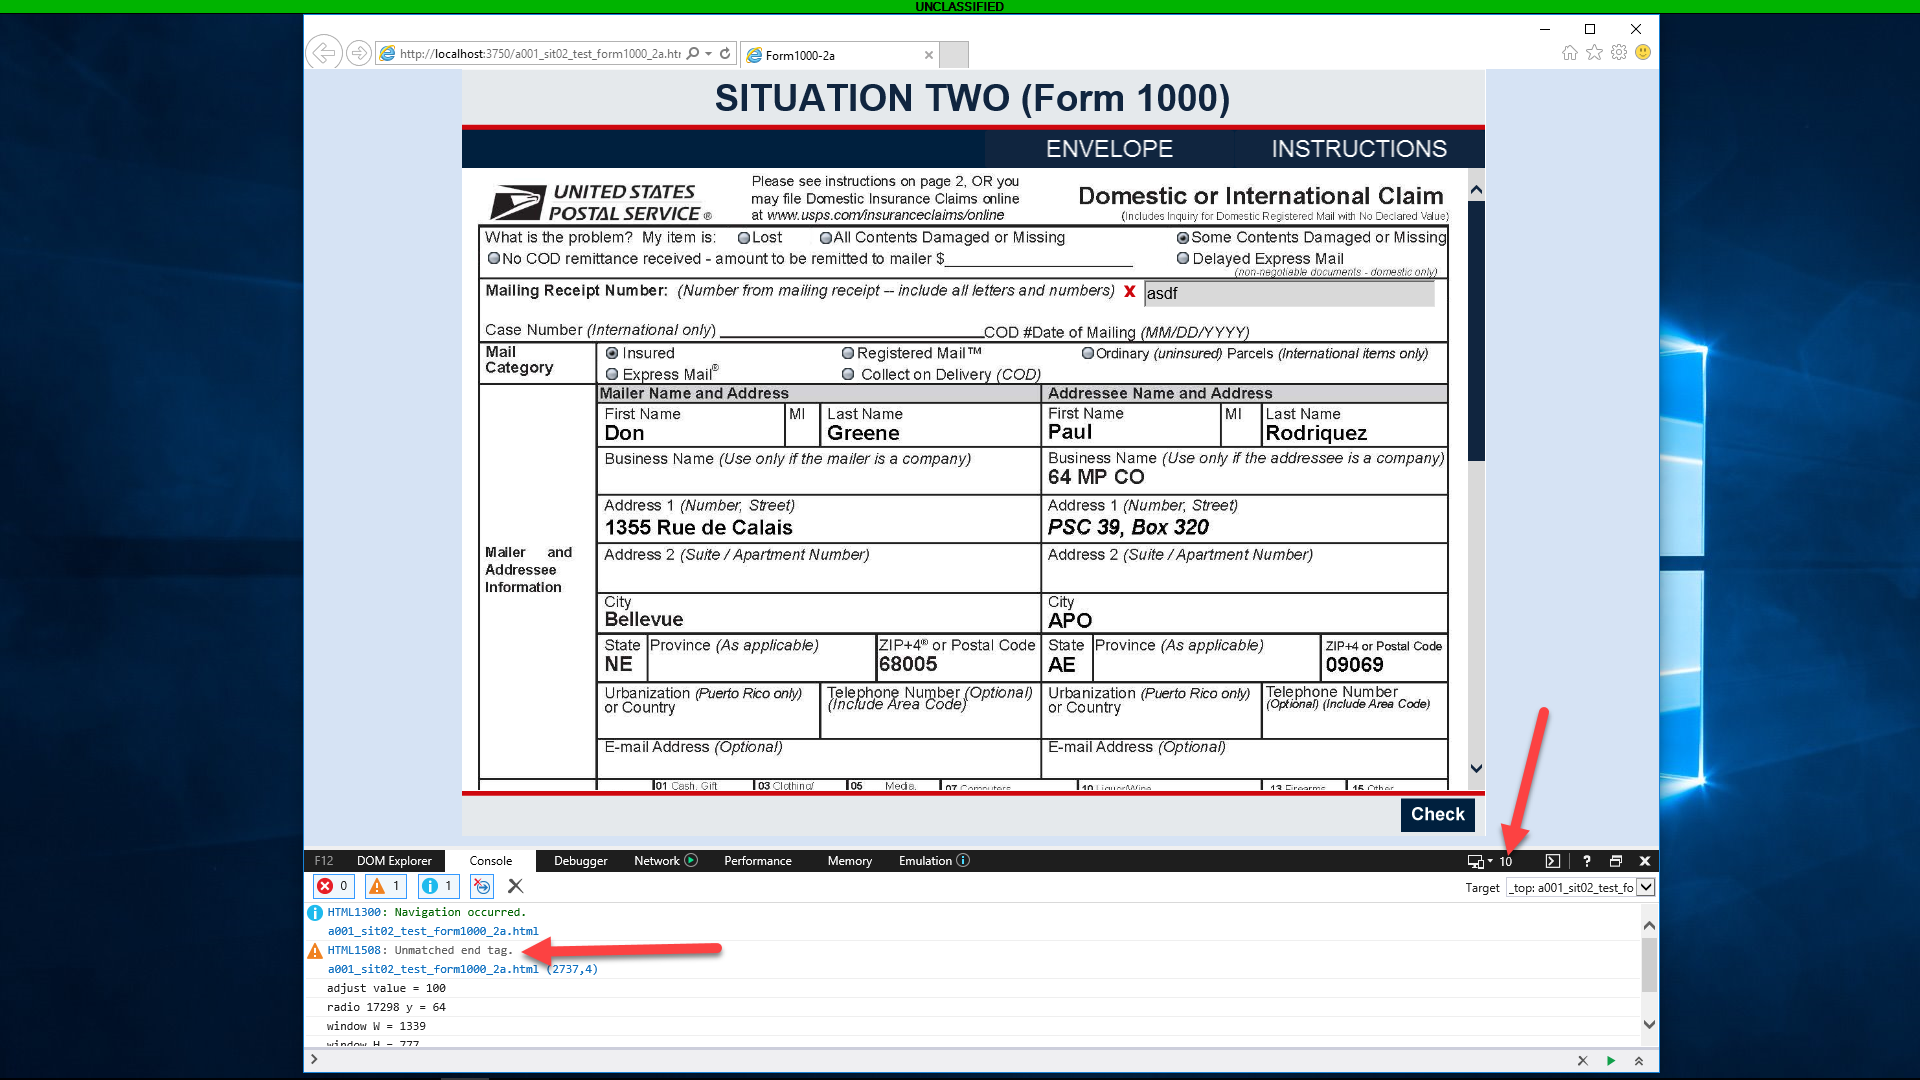Click the Emulation tab info icon
This screenshot has height=1080, width=1920.
[963, 861]
